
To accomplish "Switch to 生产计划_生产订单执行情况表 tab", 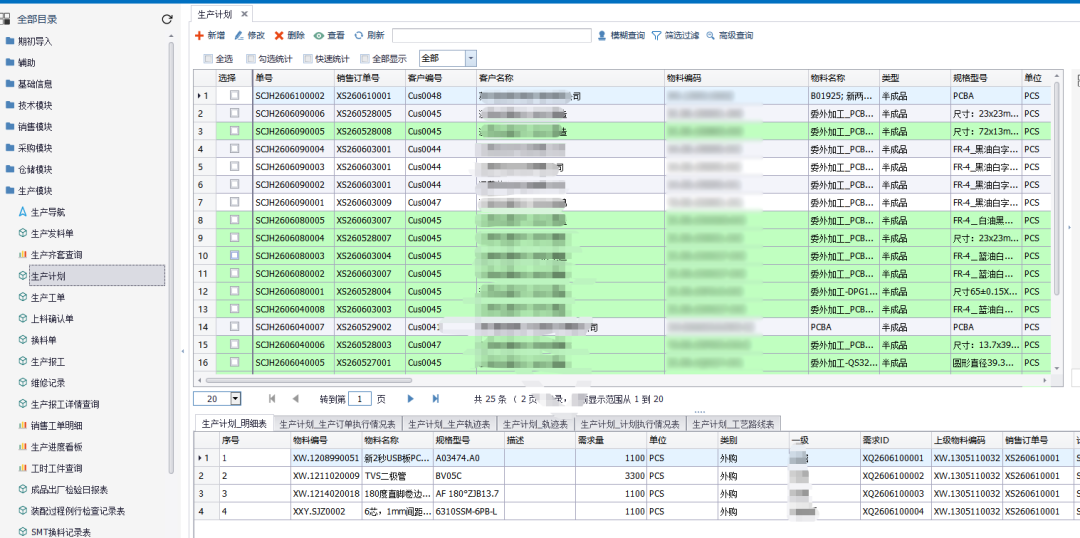I will (338, 424).
